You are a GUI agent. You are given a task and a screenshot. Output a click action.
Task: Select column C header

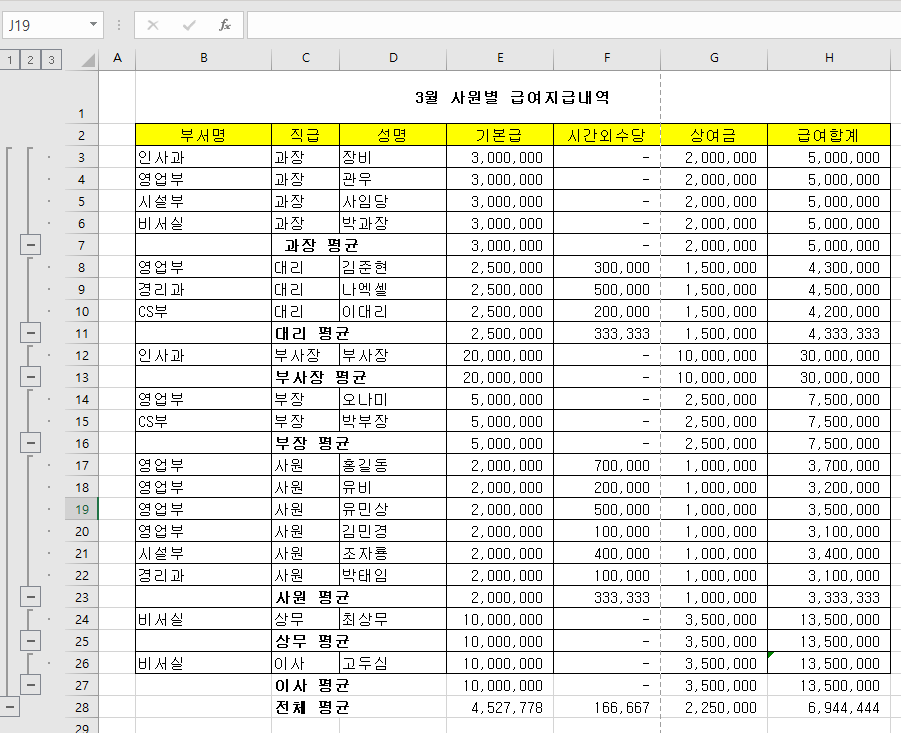click(306, 58)
